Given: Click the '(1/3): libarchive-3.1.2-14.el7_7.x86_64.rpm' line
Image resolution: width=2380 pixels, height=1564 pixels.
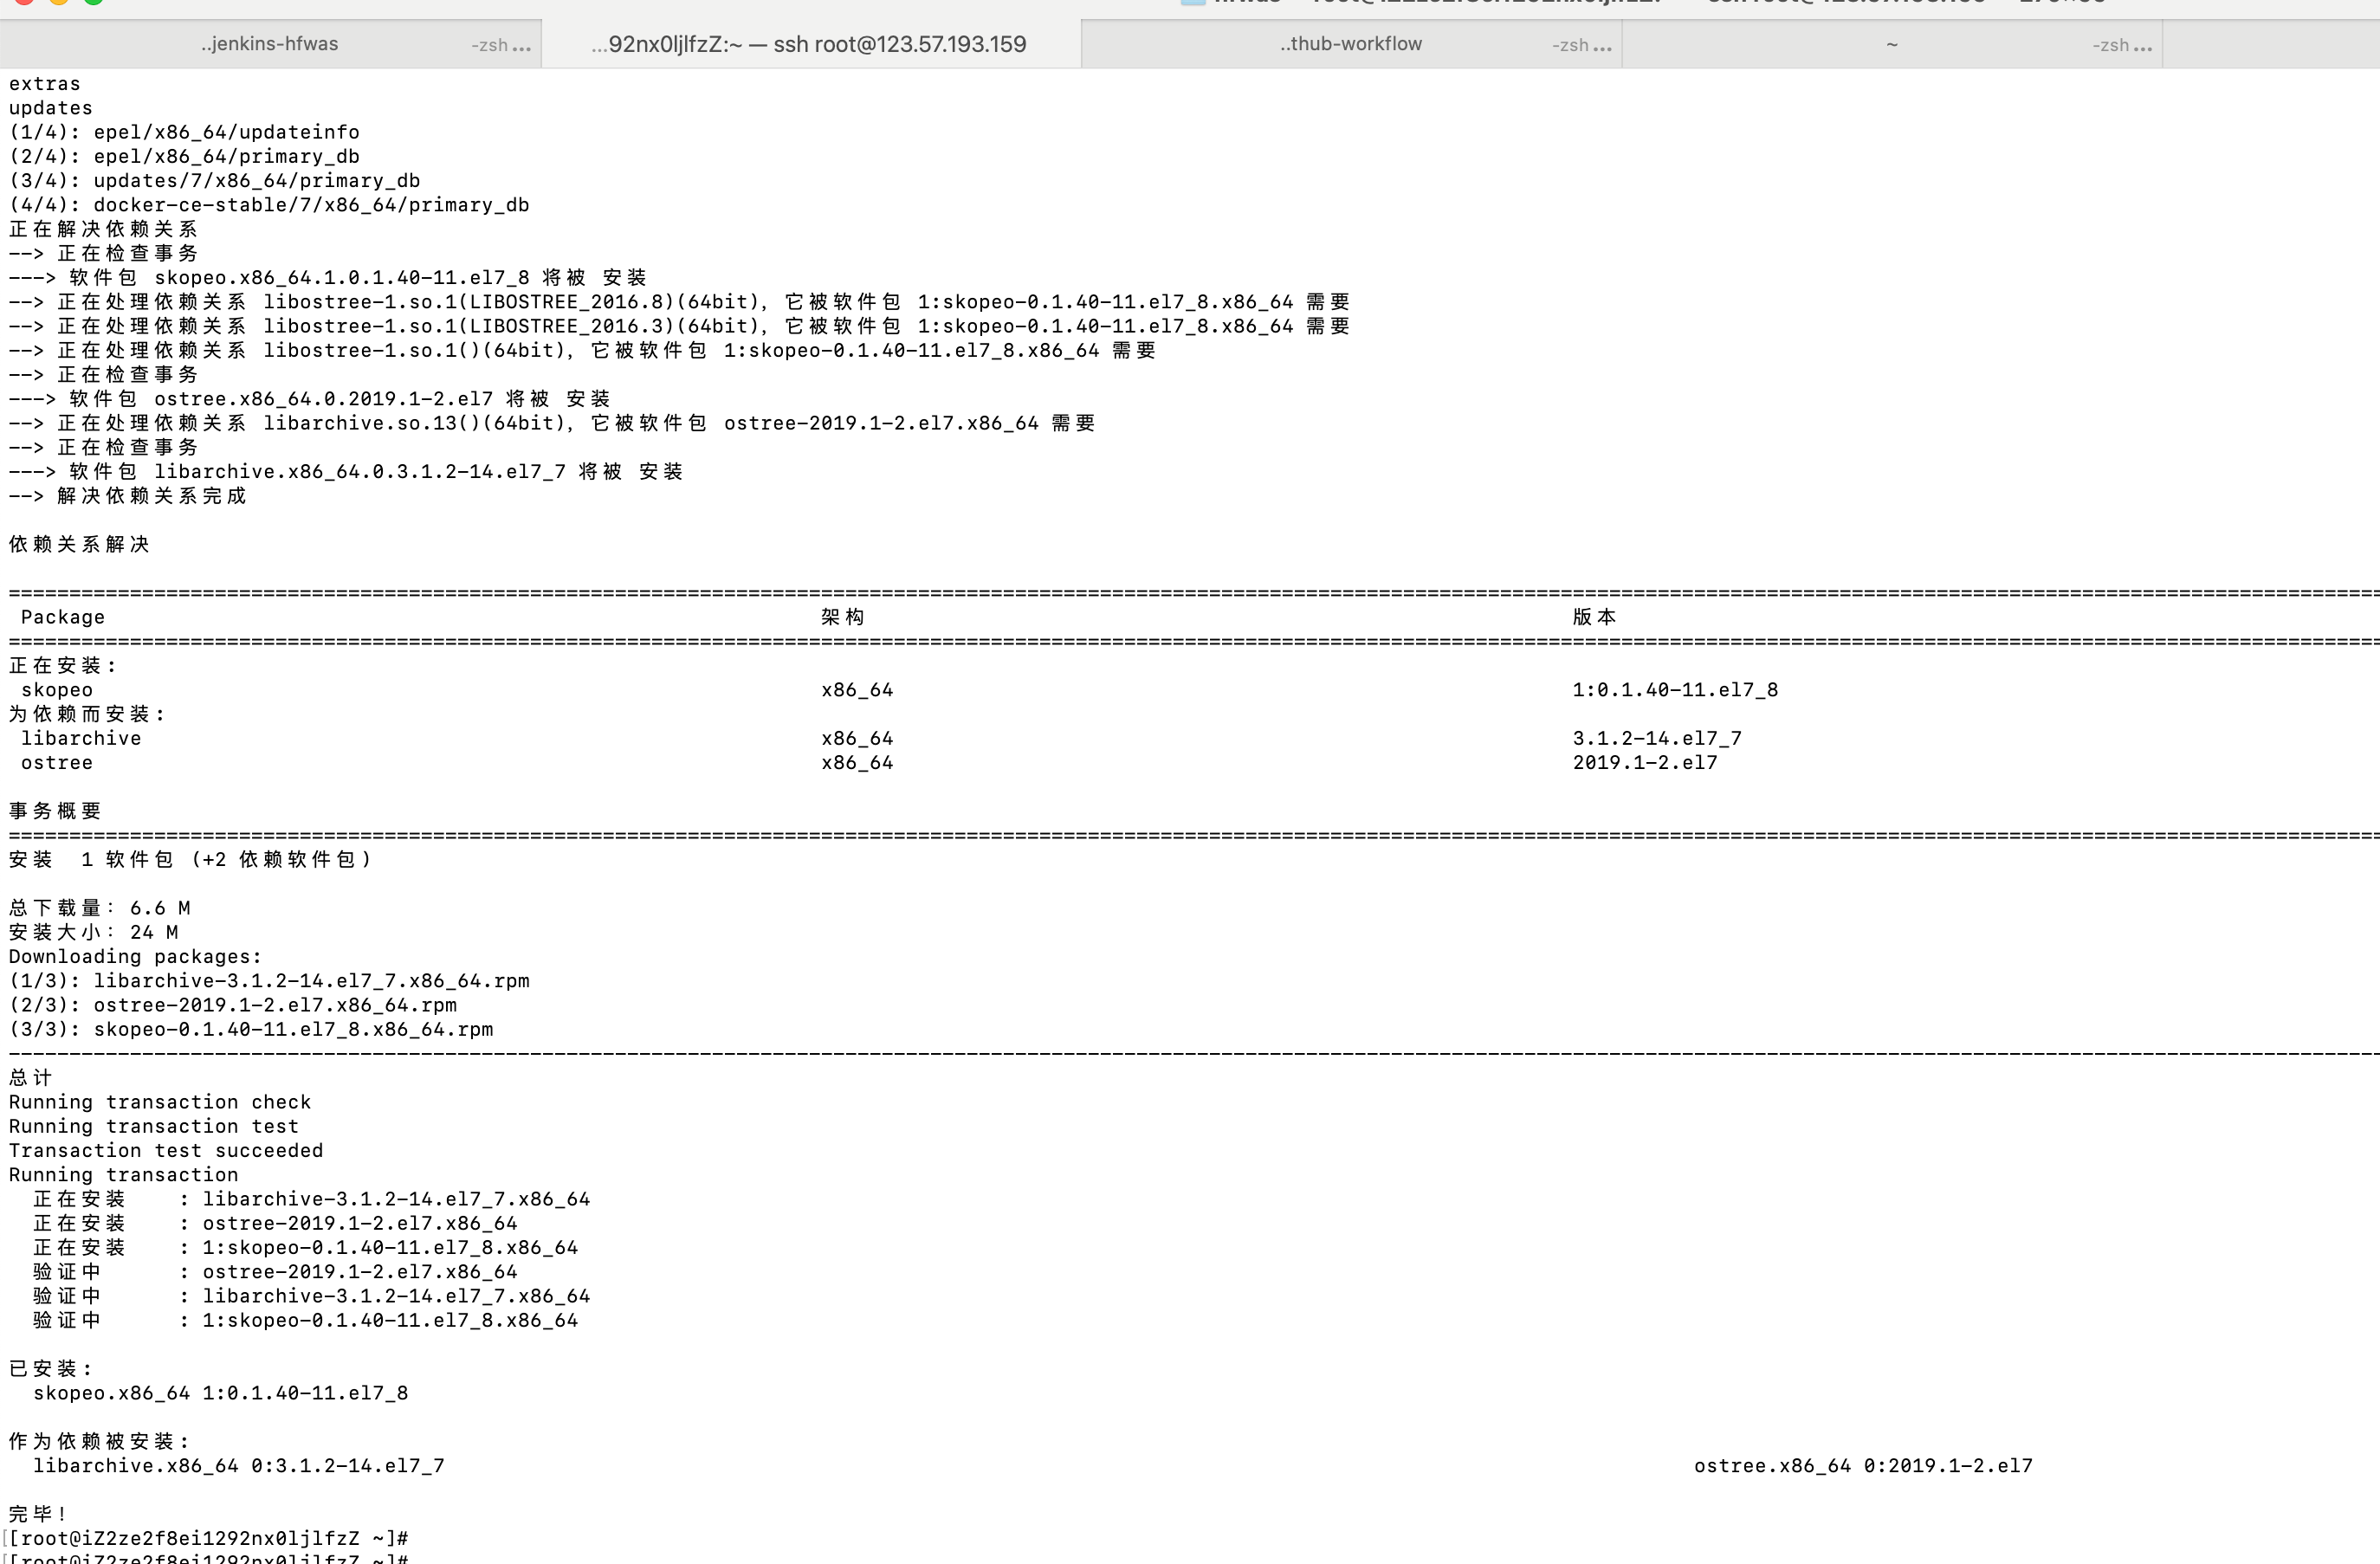Looking at the screenshot, I should pos(269,981).
